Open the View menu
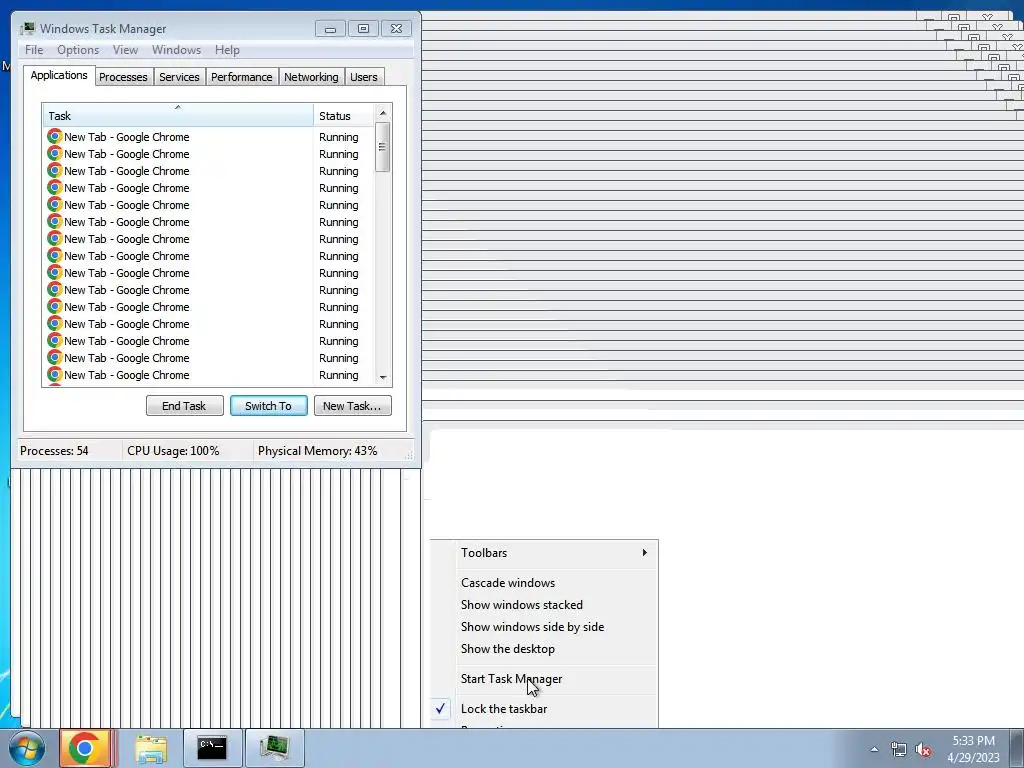The image size is (1024, 768). point(125,50)
